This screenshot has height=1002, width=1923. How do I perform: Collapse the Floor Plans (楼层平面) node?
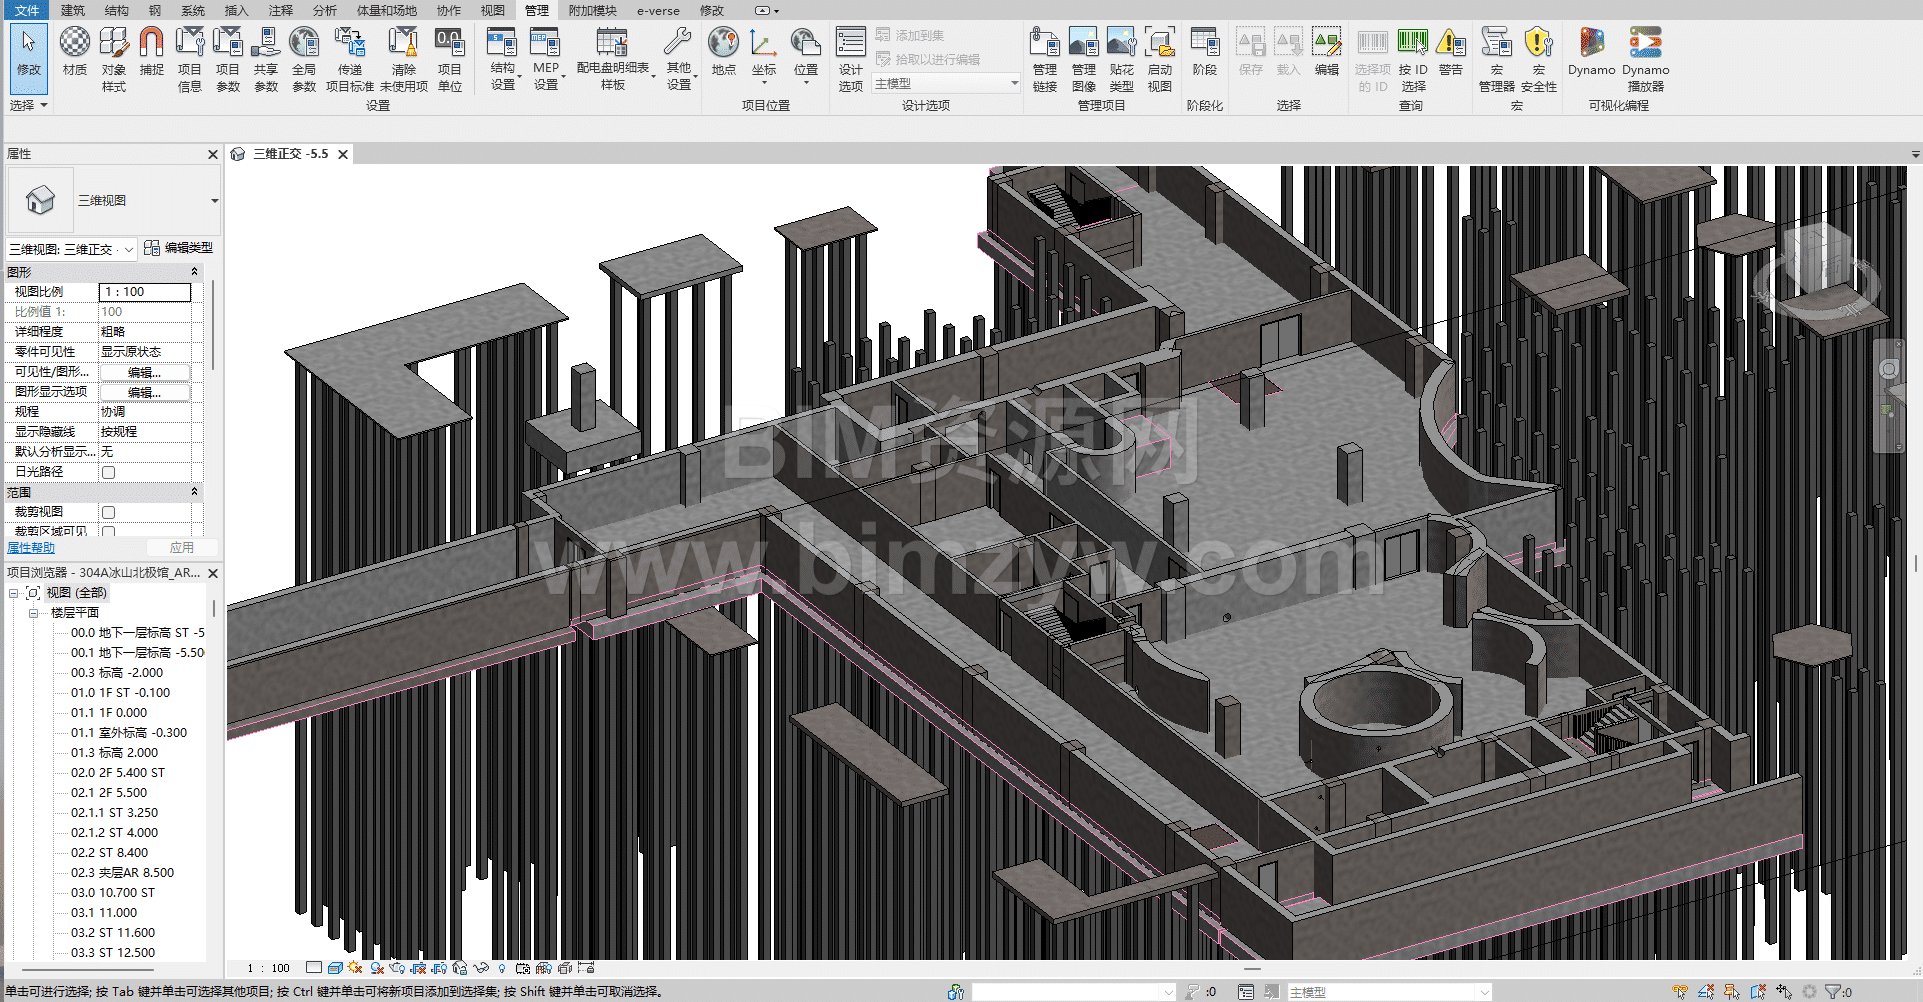(x=33, y=613)
